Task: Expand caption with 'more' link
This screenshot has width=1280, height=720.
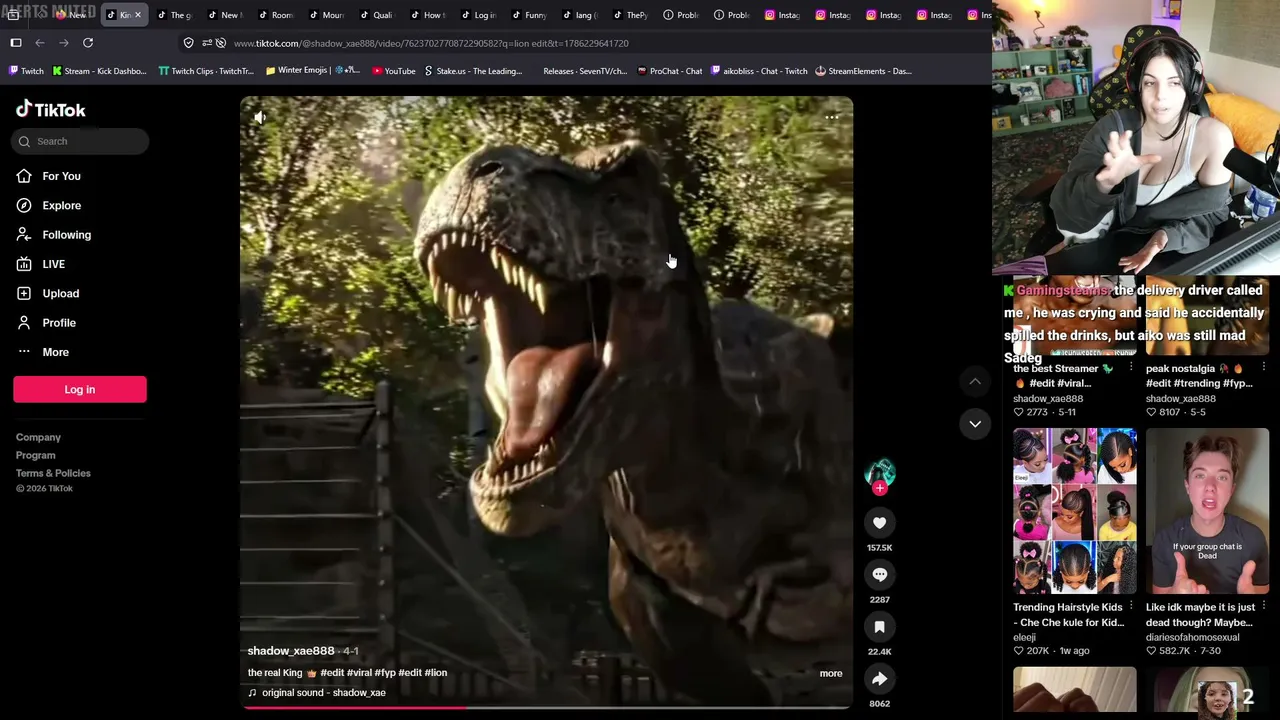Action: [x=831, y=673]
